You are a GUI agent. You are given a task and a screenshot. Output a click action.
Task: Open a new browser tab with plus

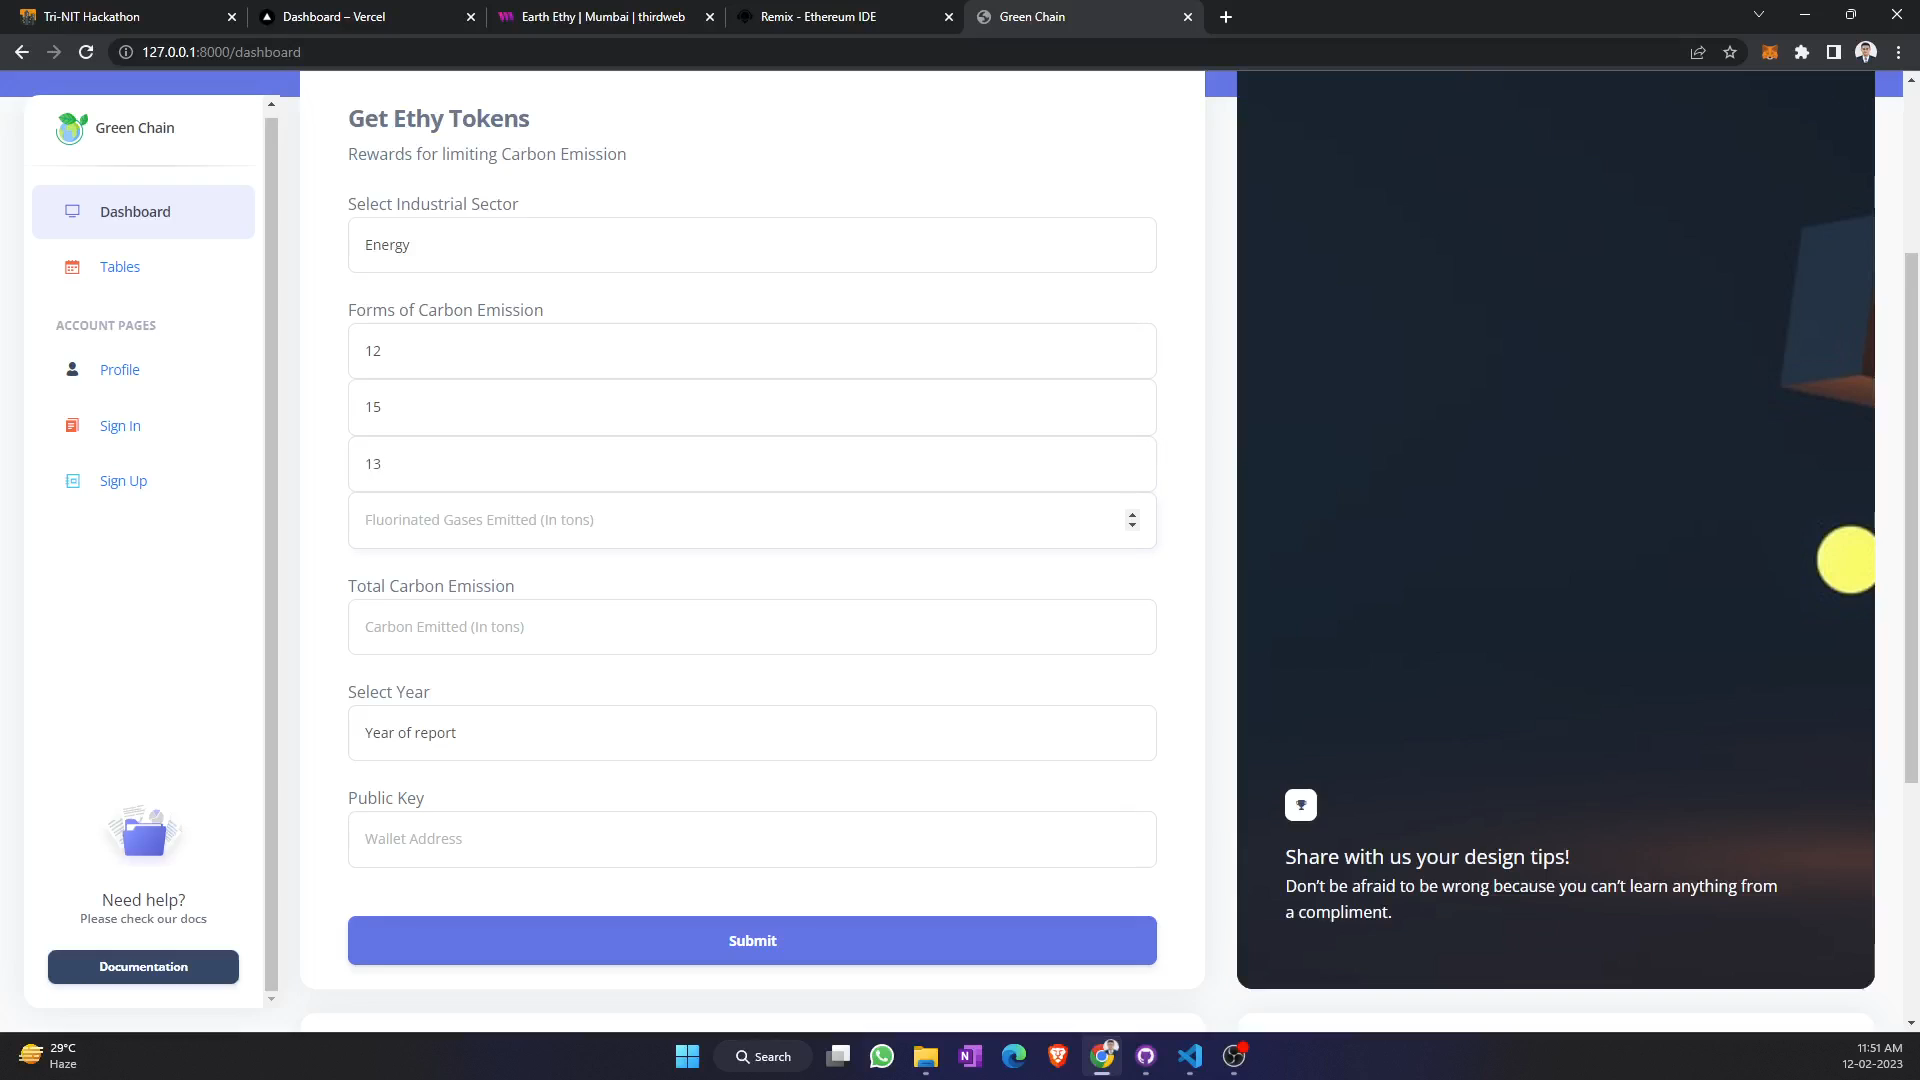click(x=1226, y=17)
